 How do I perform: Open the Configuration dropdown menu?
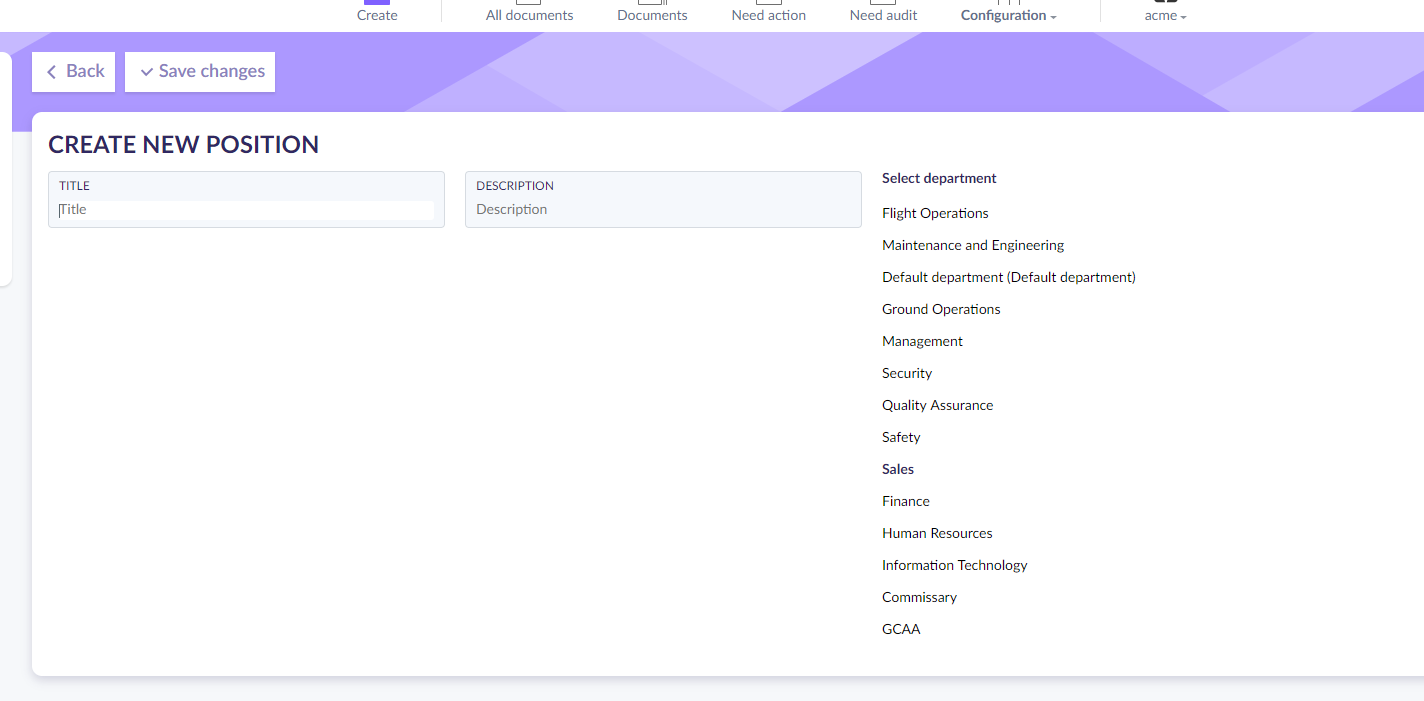coord(1008,15)
